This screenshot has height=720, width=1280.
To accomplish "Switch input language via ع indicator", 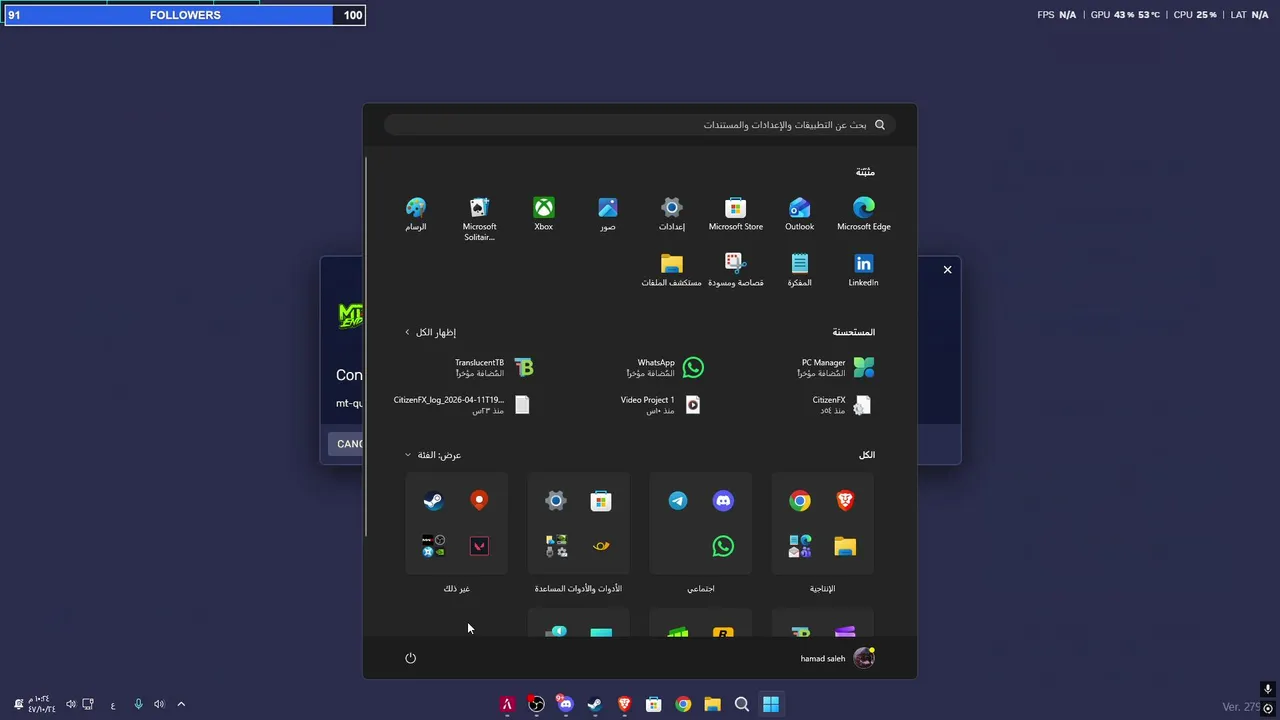I will [x=113, y=704].
